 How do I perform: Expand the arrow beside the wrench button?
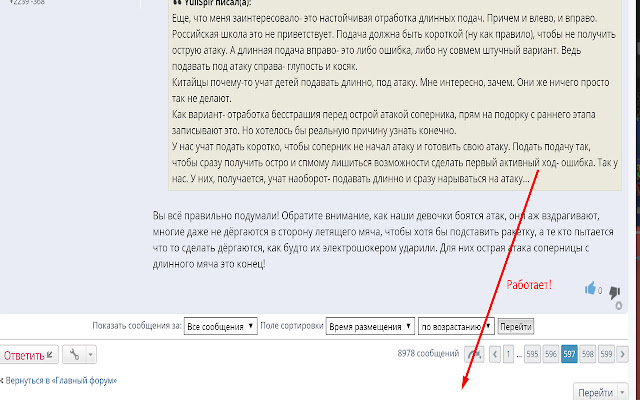point(91,354)
